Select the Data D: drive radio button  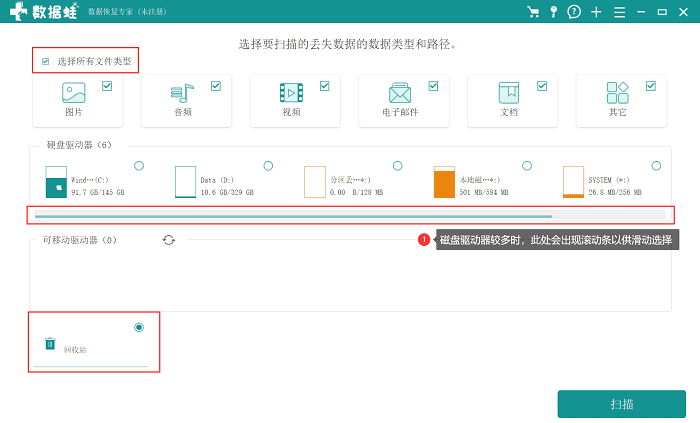pyautogui.click(x=268, y=166)
